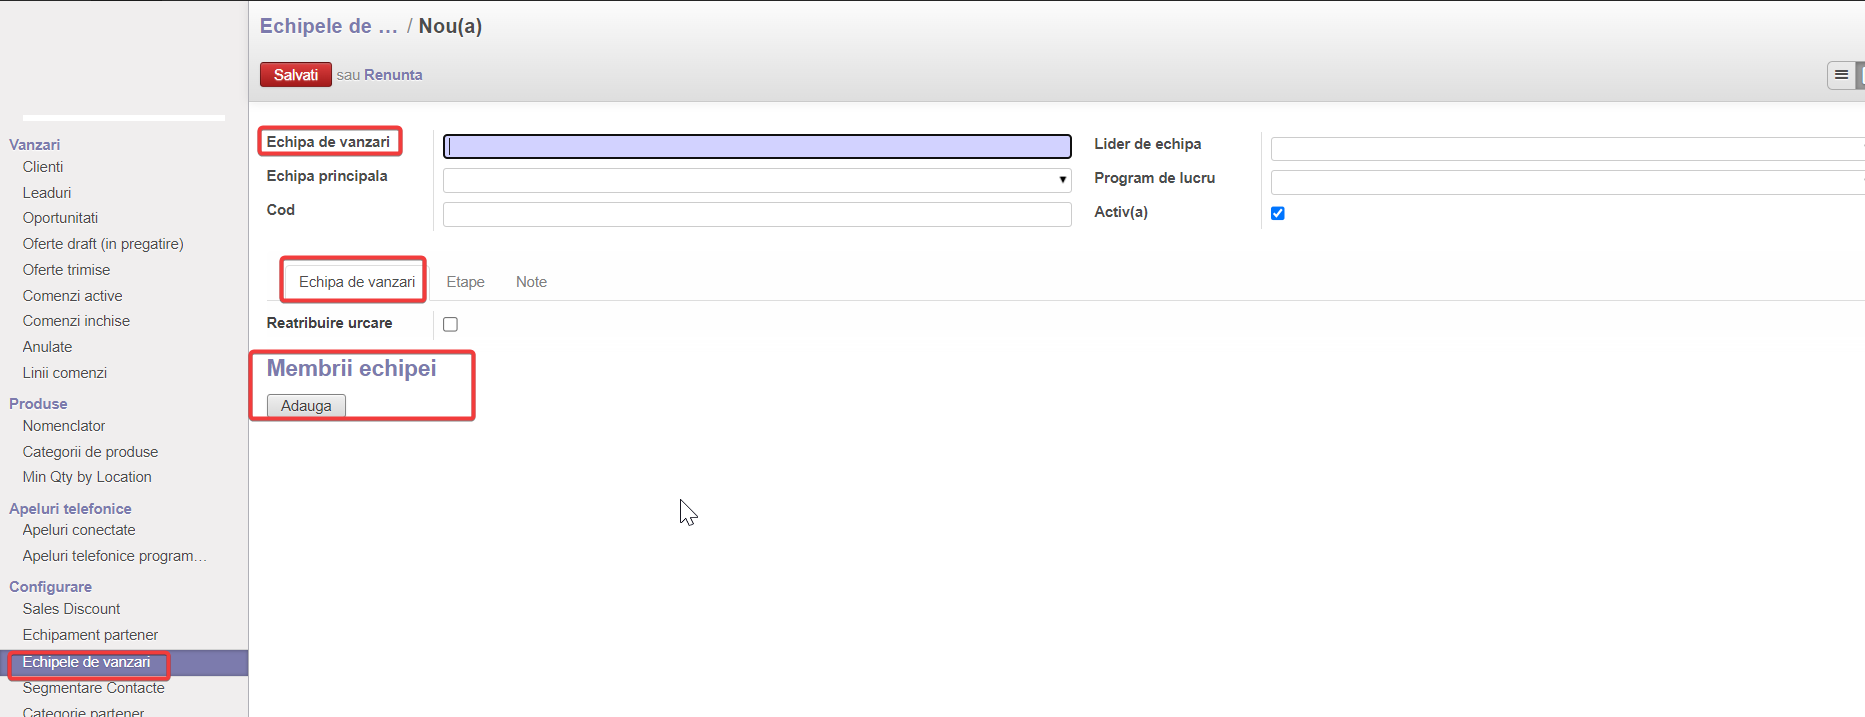The width and height of the screenshot is (1865, 717).
Task: Navigate to Nomenclator under Produse
Action: 64,426
